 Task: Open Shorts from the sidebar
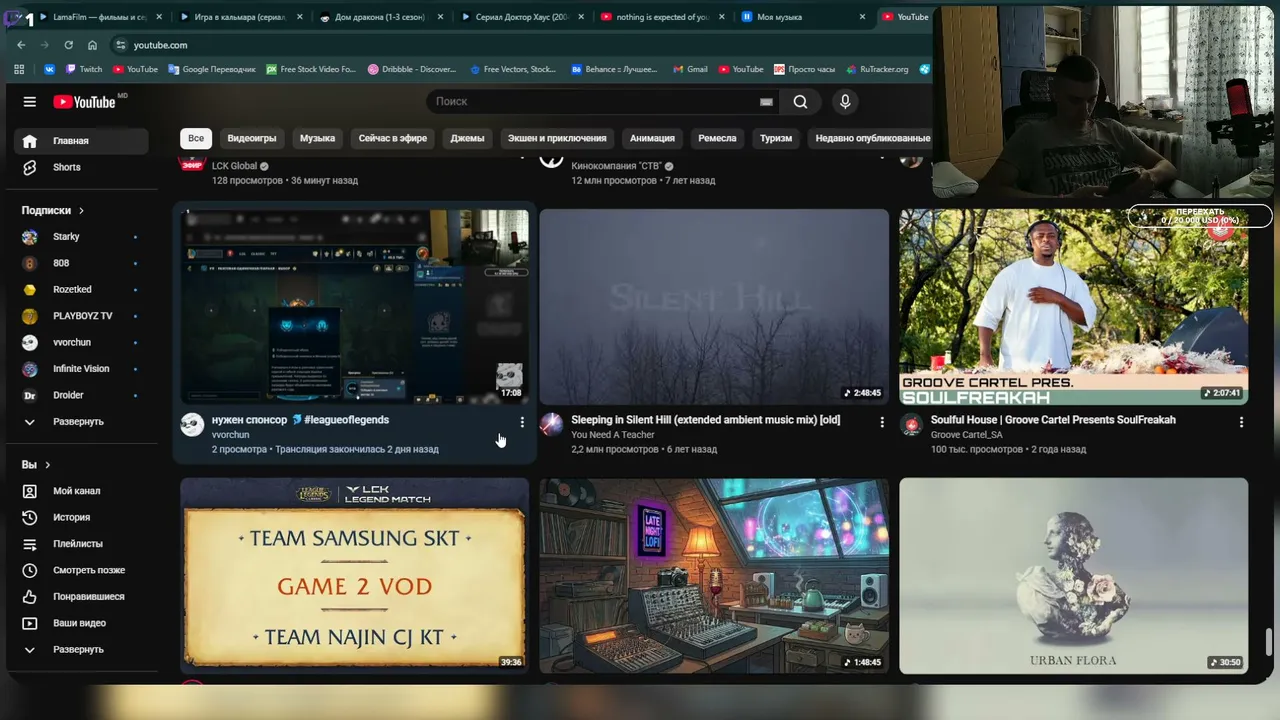click(x=82, y=167)
